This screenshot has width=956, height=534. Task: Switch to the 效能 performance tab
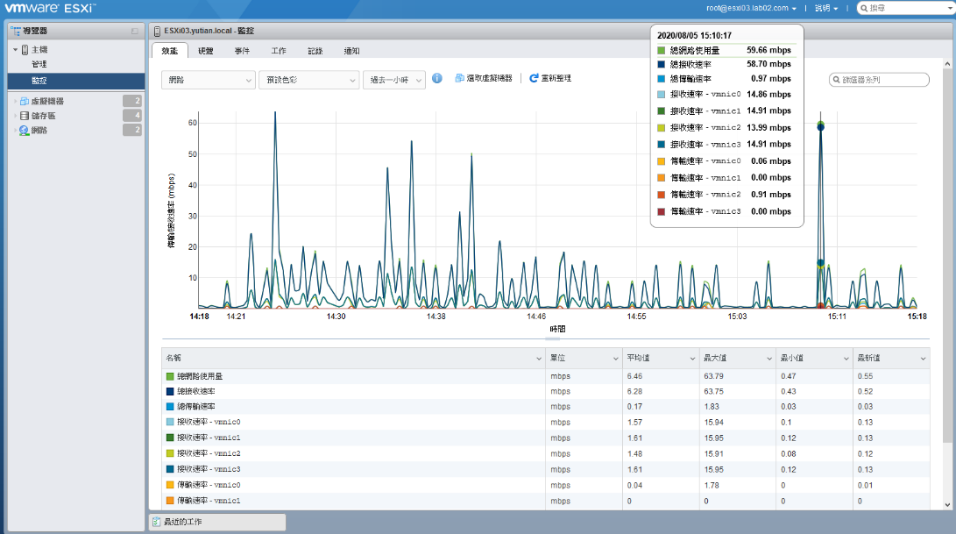click(x=169, y=51)
